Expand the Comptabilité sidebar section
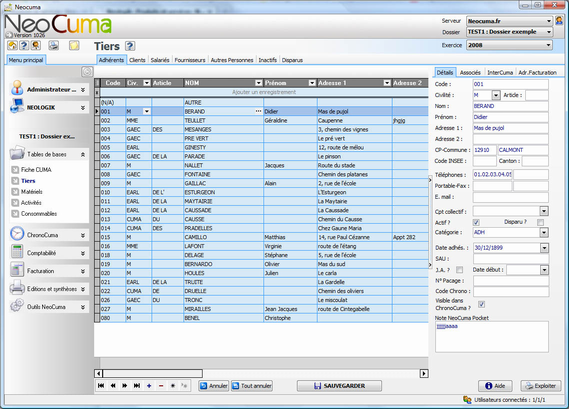The image size is (569, 409). click(49, 253)
